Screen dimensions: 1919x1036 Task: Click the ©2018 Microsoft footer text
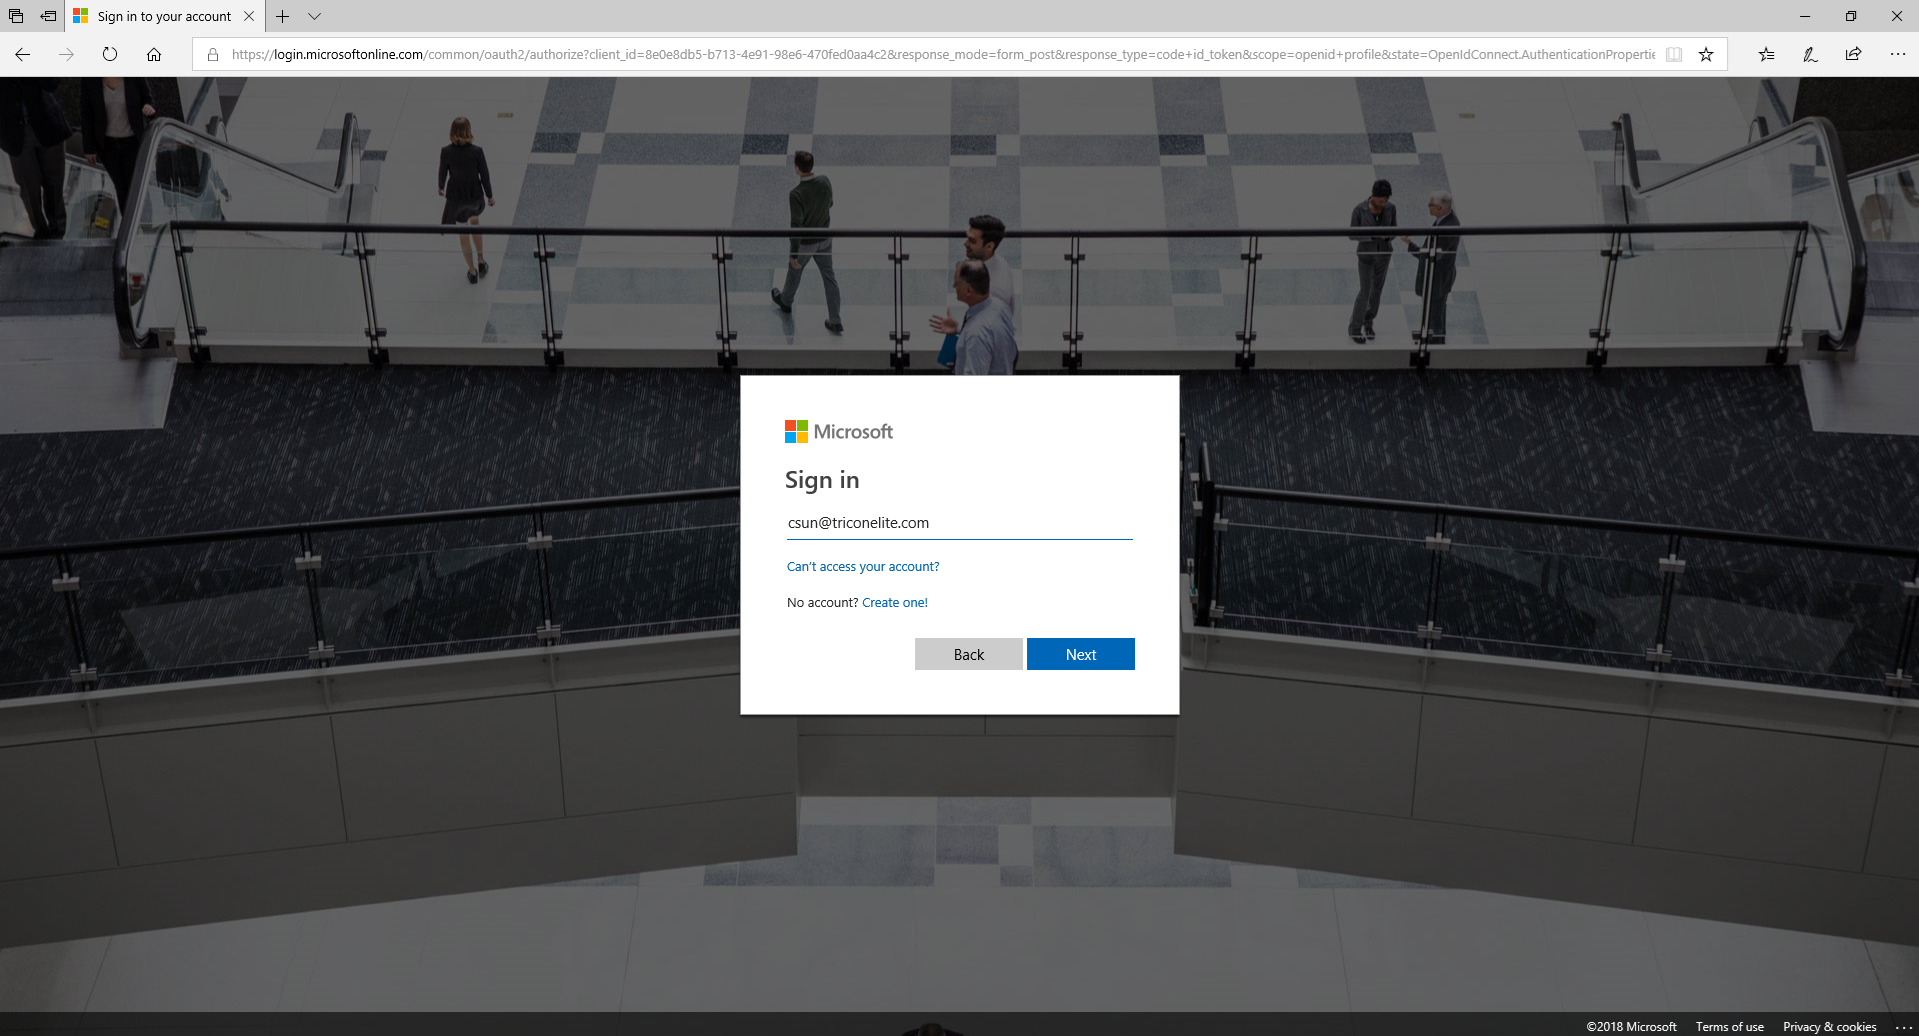[1631, 1026]
